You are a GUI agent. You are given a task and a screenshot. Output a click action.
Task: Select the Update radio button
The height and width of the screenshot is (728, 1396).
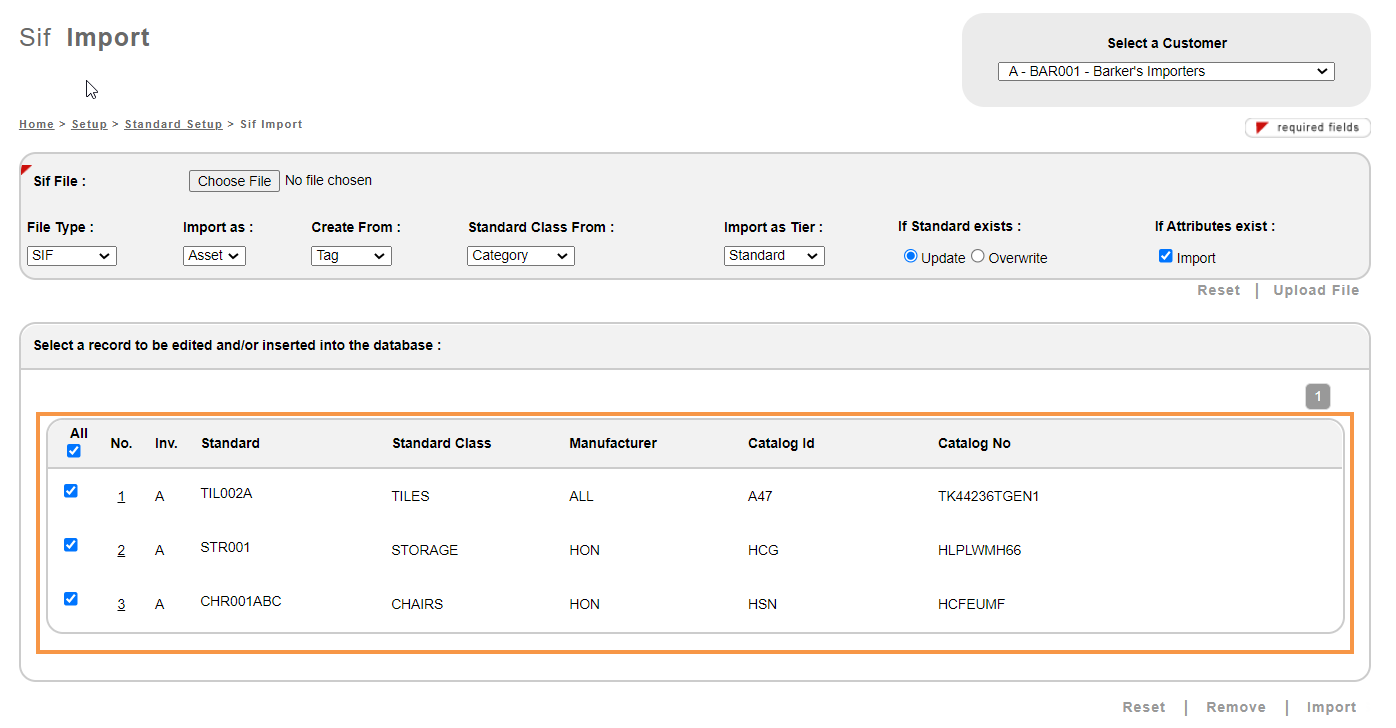point(911,256)
